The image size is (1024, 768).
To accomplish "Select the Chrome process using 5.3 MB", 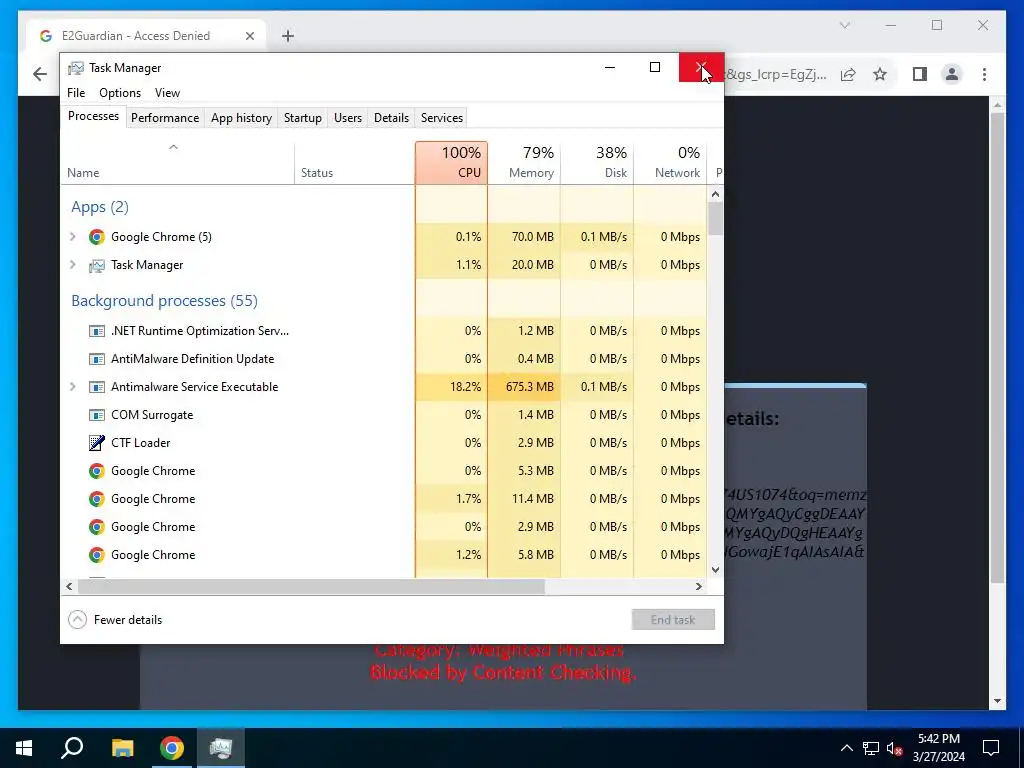I will [384, 471].
